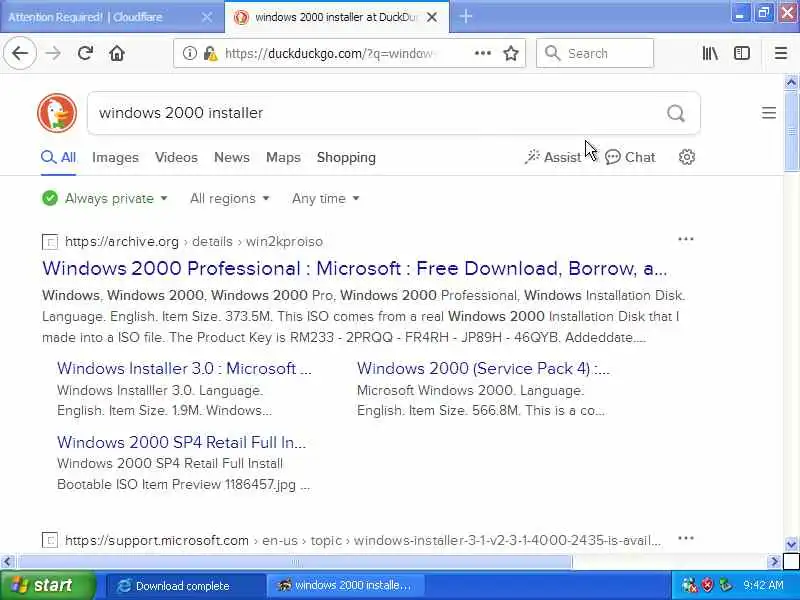Image resolution: width=800 pixels, height=600 pixels.
Task: Click the horizontal scrollbar left arrow
Action: 7,562
